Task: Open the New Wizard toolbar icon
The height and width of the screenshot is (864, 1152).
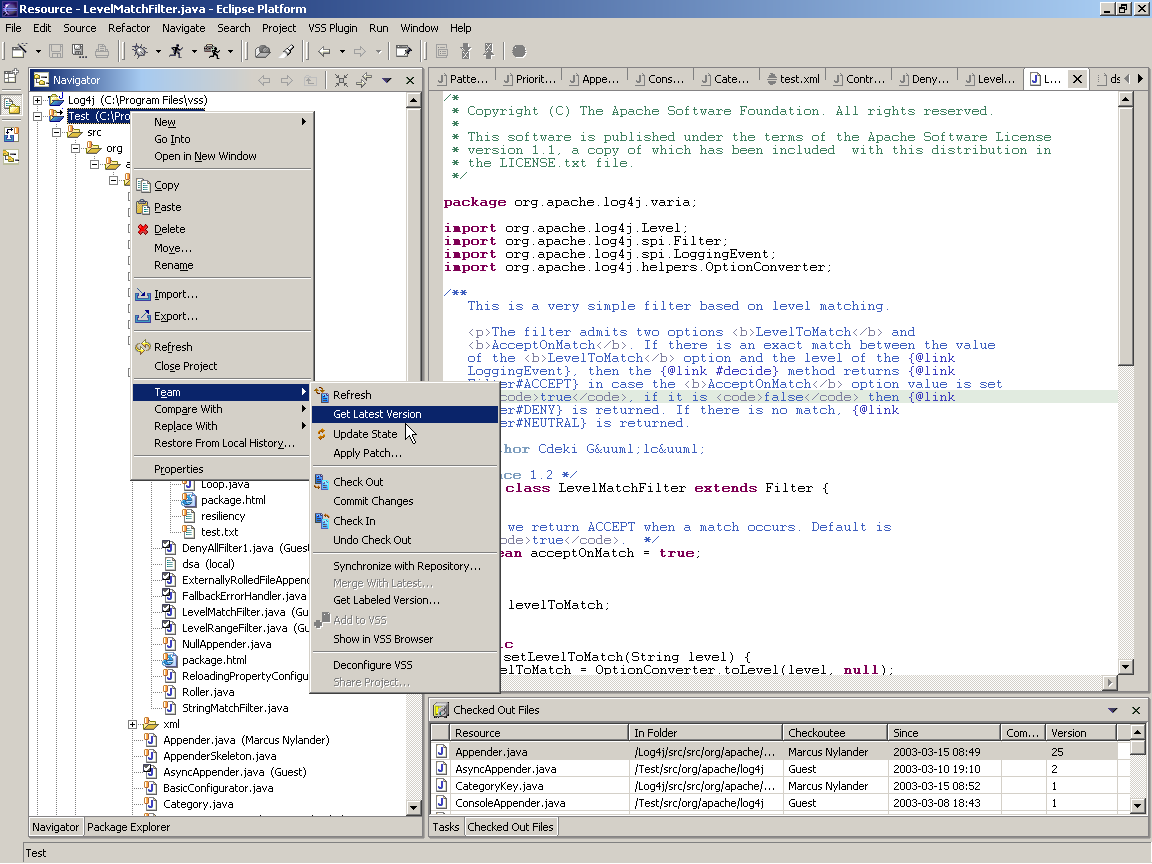Action: 17,51
